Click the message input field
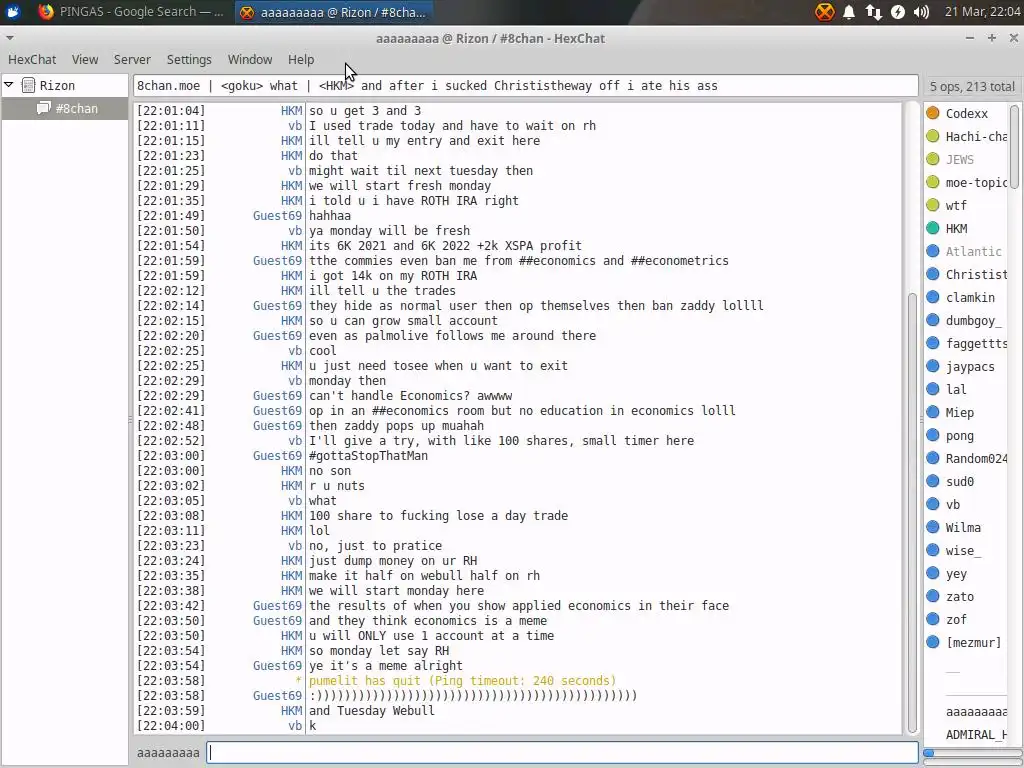 click(562, 752)
